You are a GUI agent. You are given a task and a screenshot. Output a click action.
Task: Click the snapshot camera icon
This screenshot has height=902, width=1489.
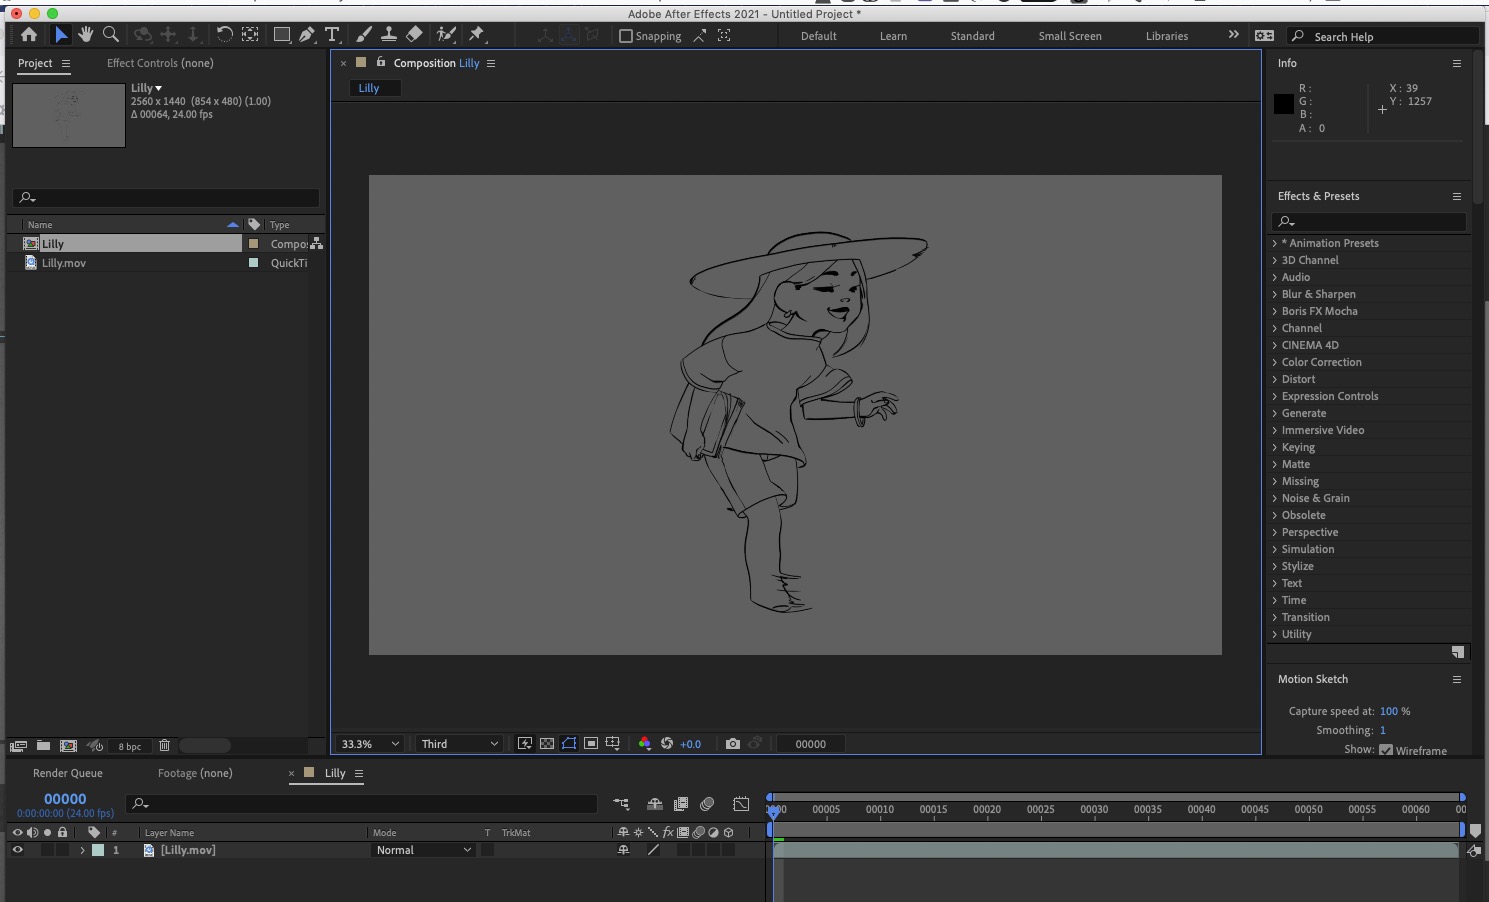click(x=733, y=744)
